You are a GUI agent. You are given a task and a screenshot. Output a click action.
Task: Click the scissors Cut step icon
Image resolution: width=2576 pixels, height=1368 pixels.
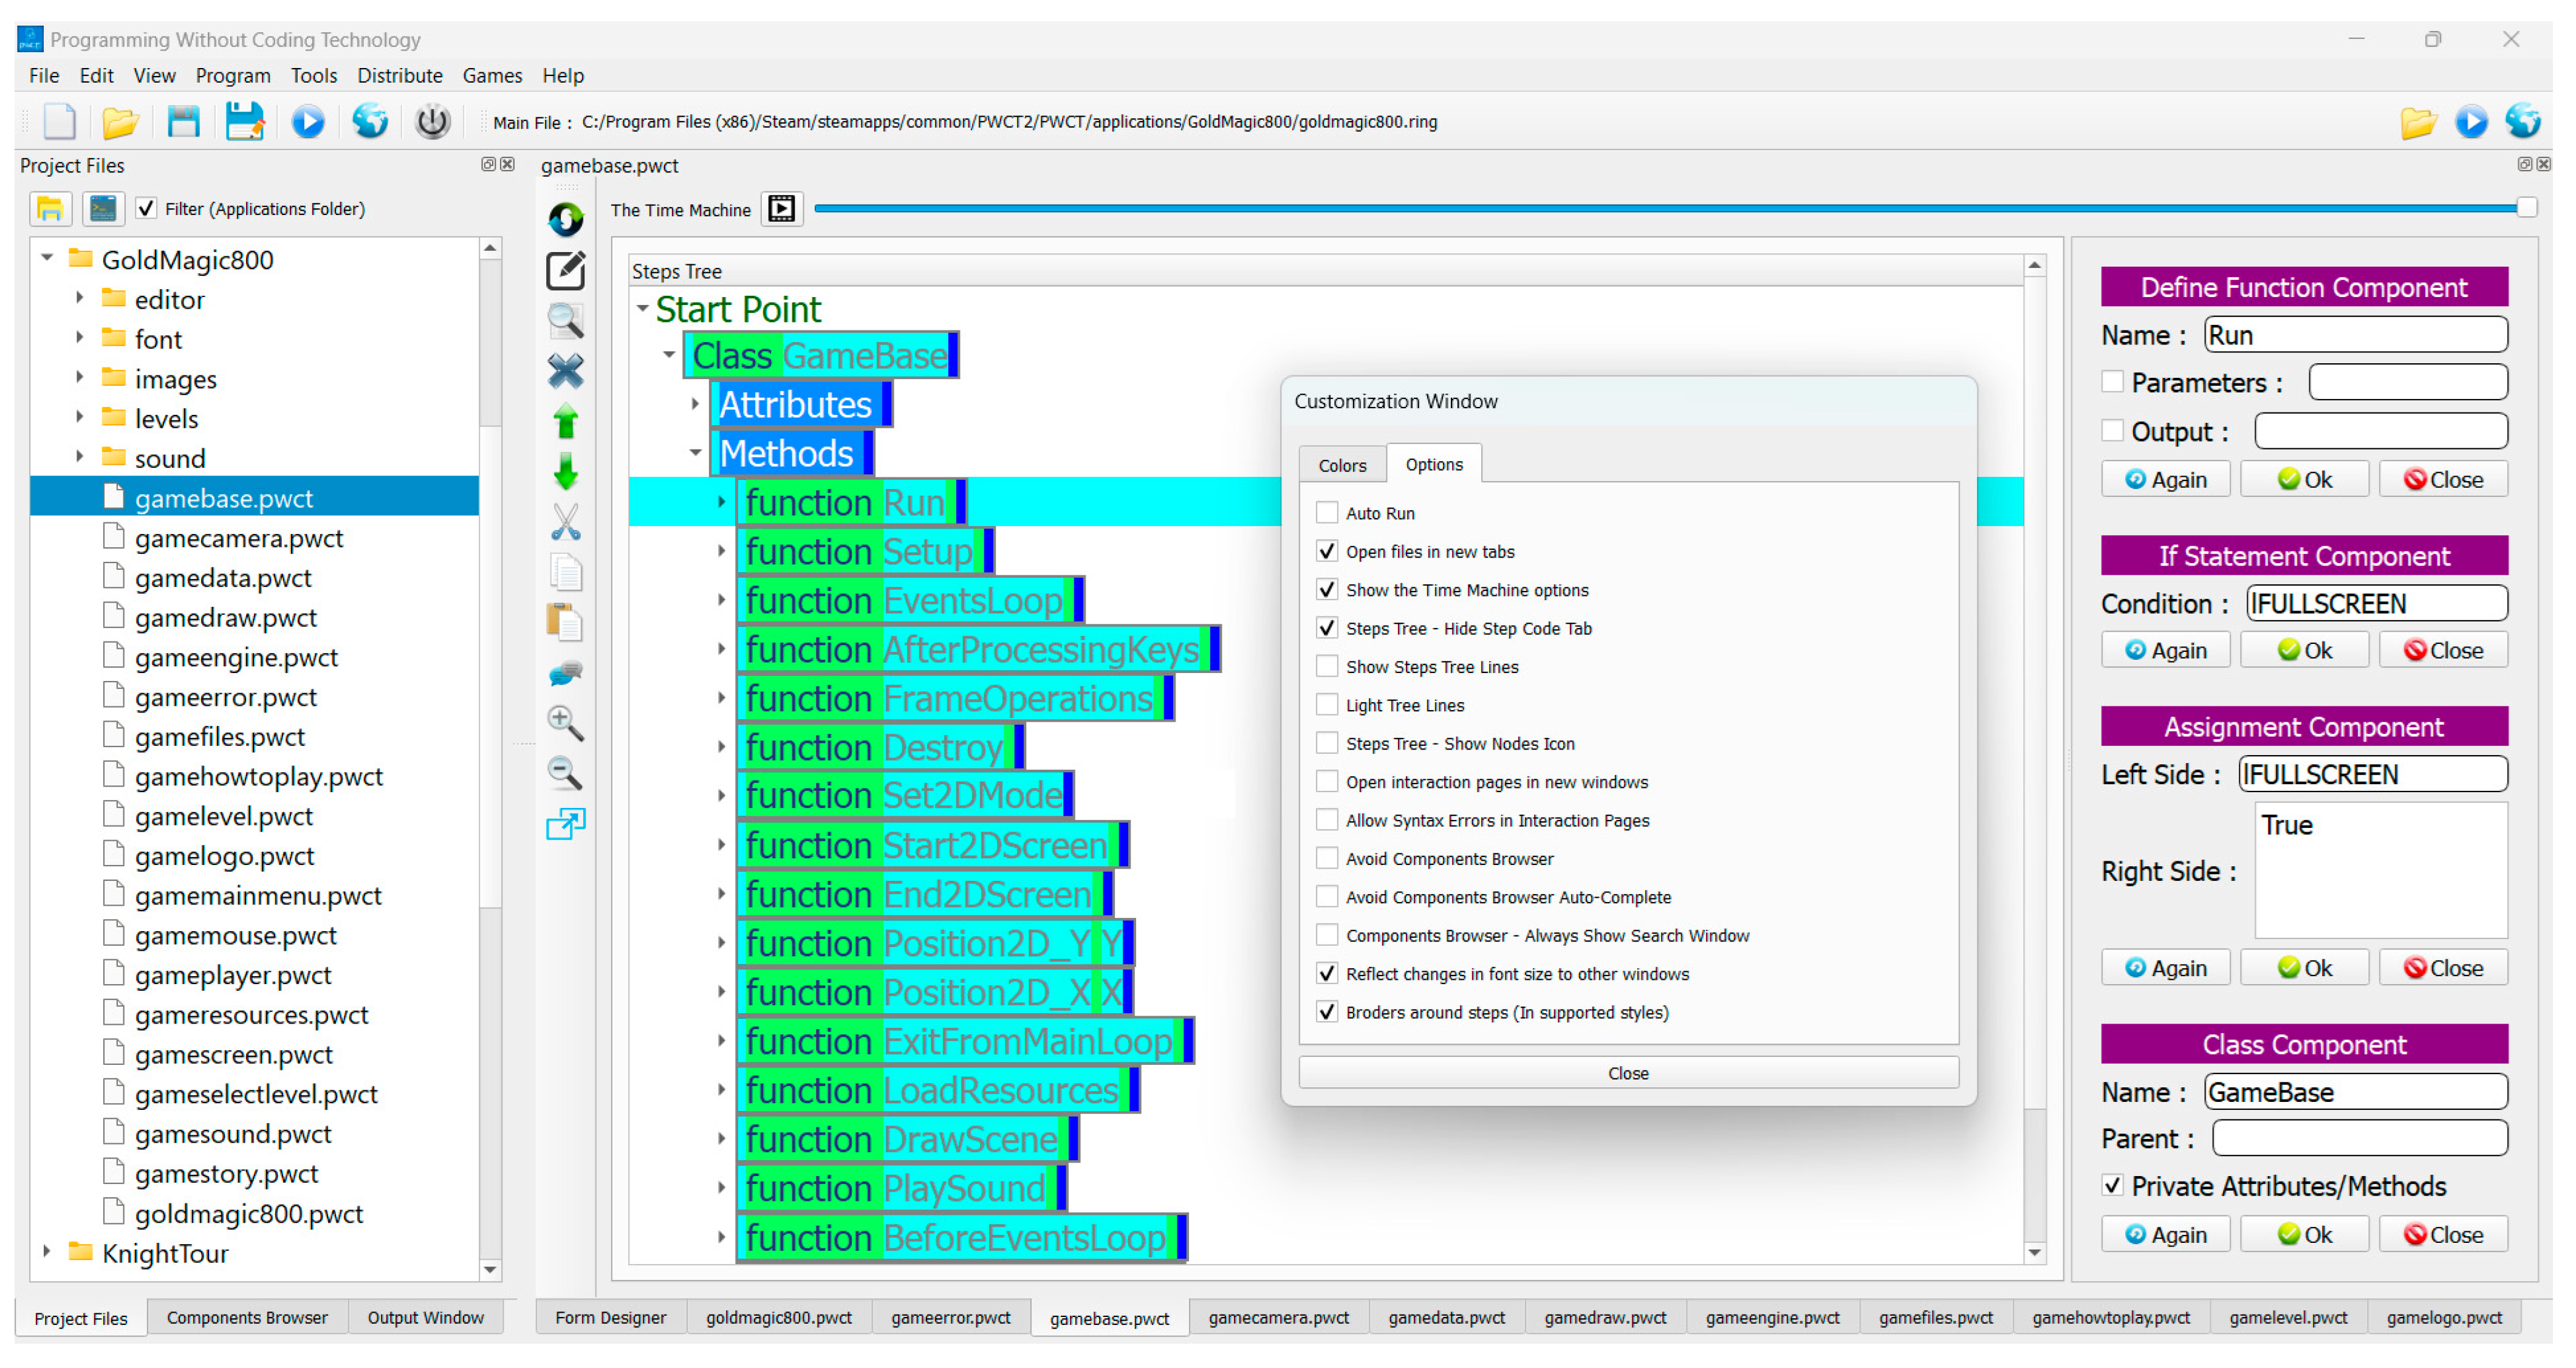[x=566, y=522]
